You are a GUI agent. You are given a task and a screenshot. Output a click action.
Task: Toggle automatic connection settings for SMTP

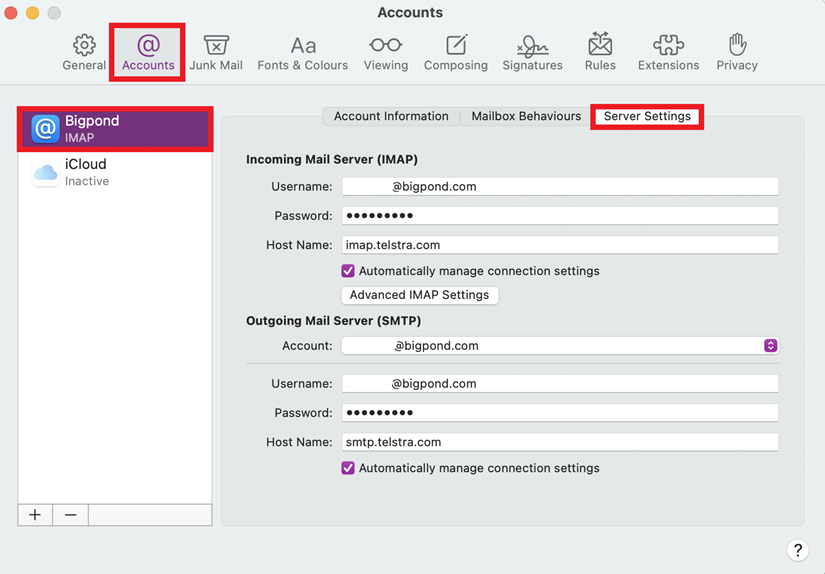348,468
